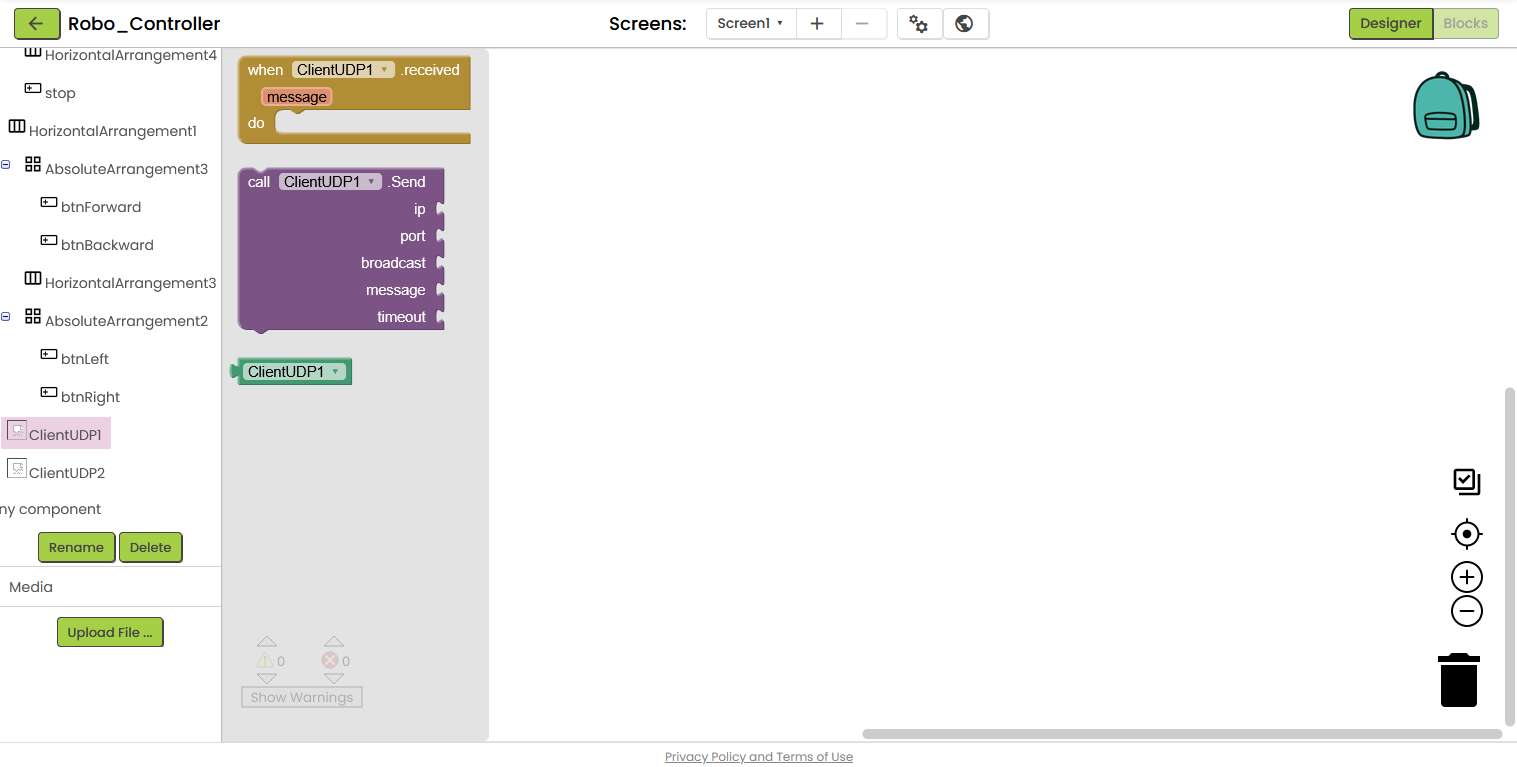Go to previous error with up arrow
The height and width of the screenshot is (767, 1517).
[334, 642]
